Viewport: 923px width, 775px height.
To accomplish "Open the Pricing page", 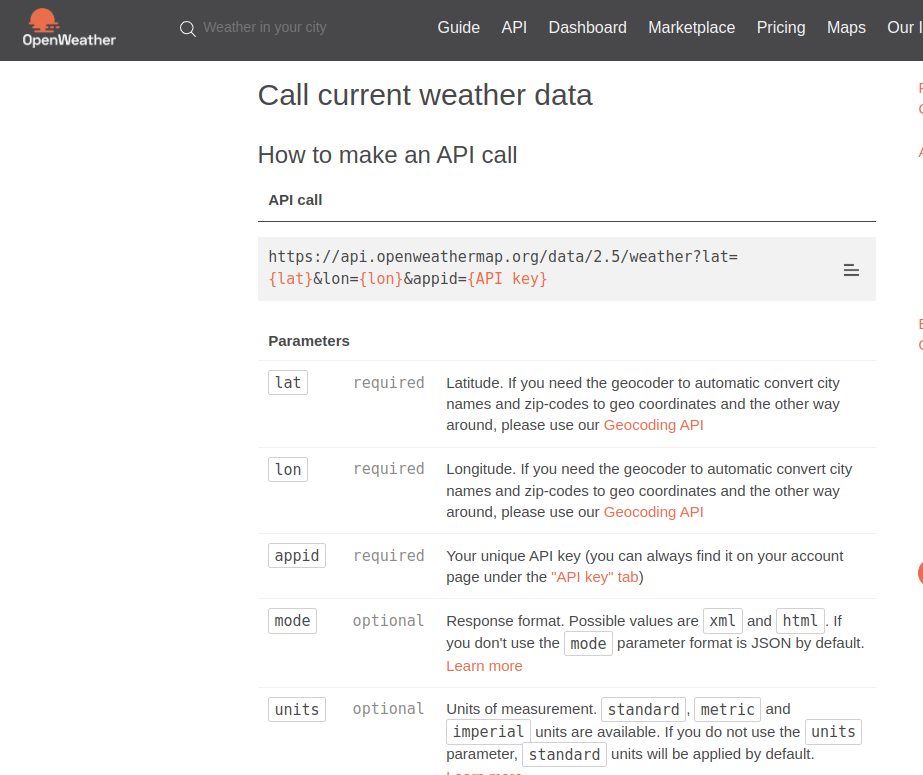I will (x=781, y=28).
